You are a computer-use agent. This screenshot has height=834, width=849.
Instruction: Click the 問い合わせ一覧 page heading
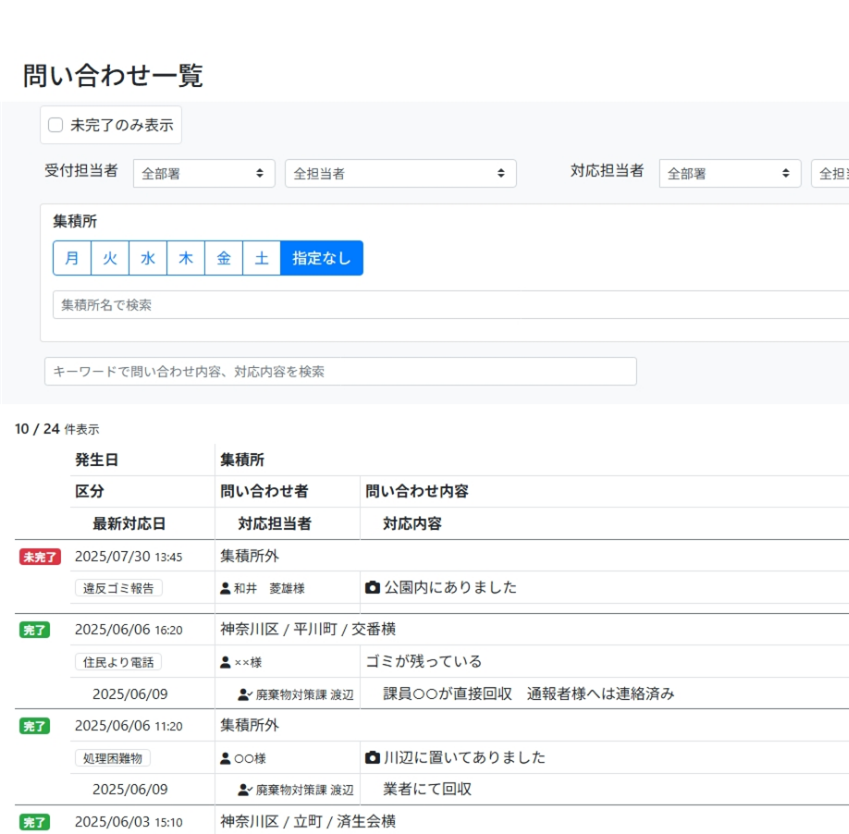click(113, 75)
